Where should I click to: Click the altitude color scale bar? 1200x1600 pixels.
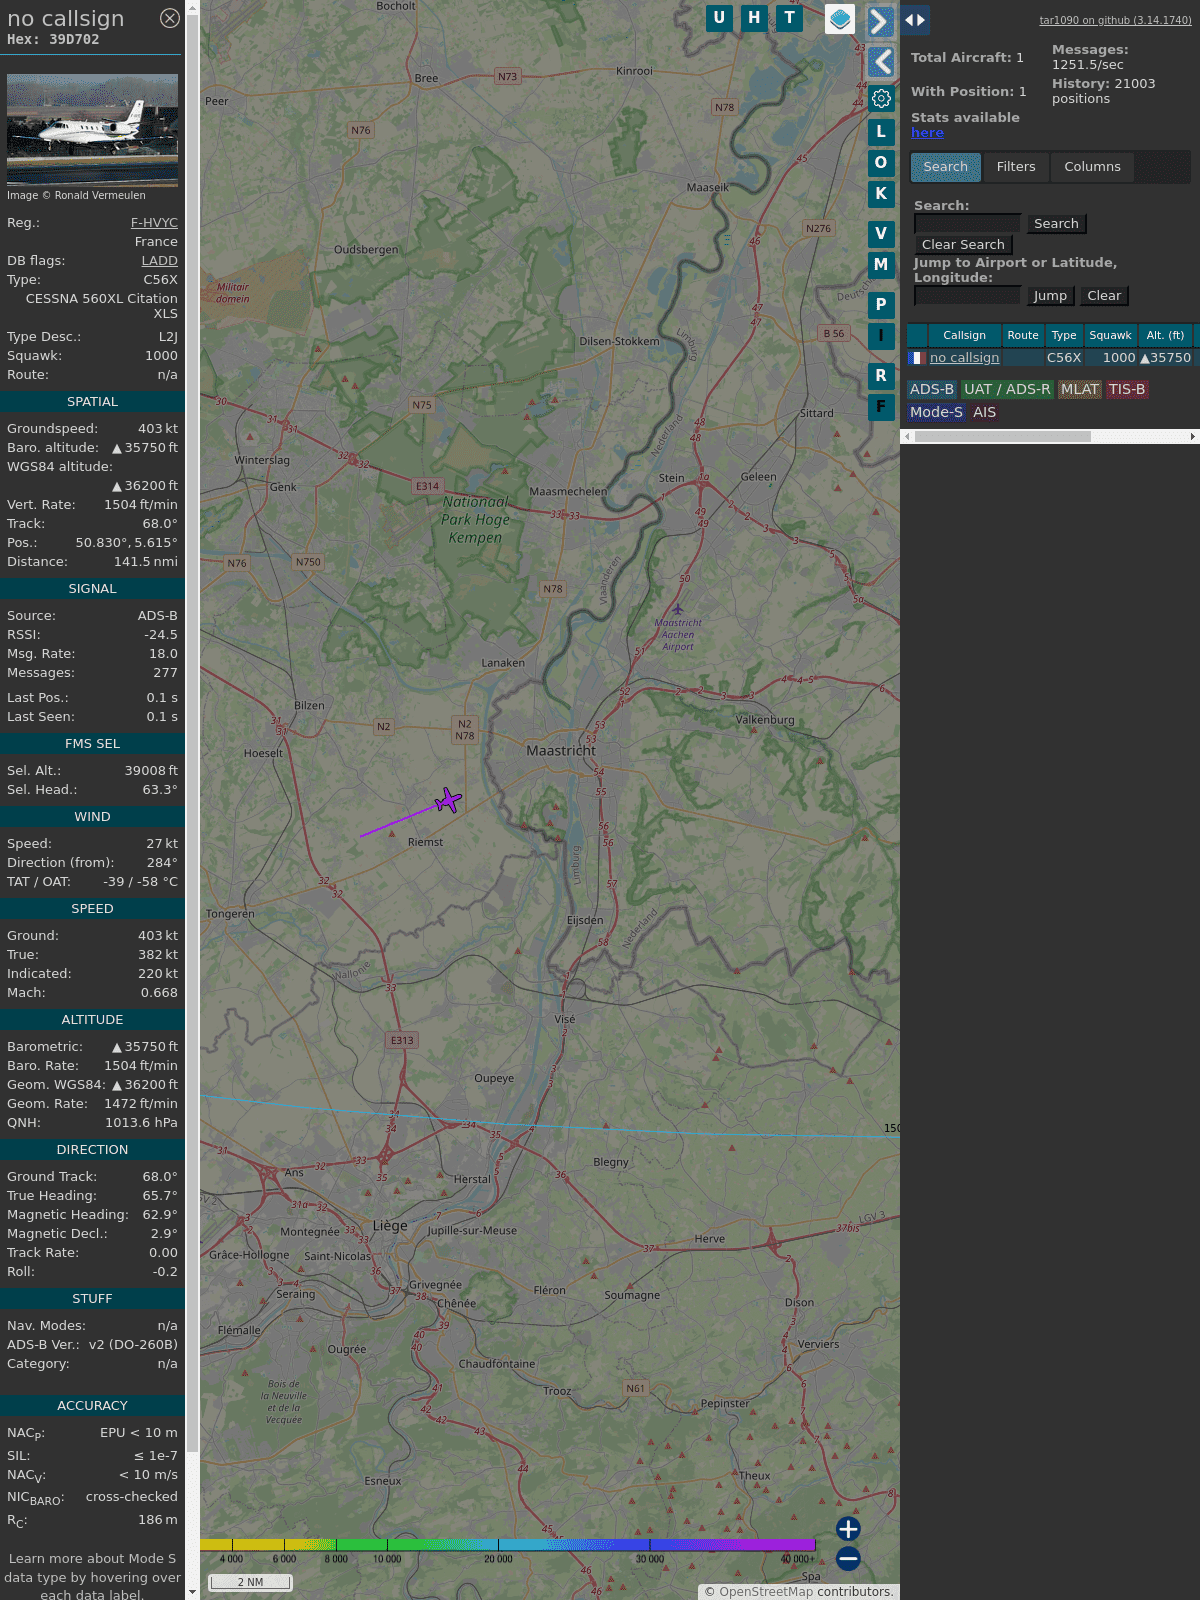coord(508,1545)
